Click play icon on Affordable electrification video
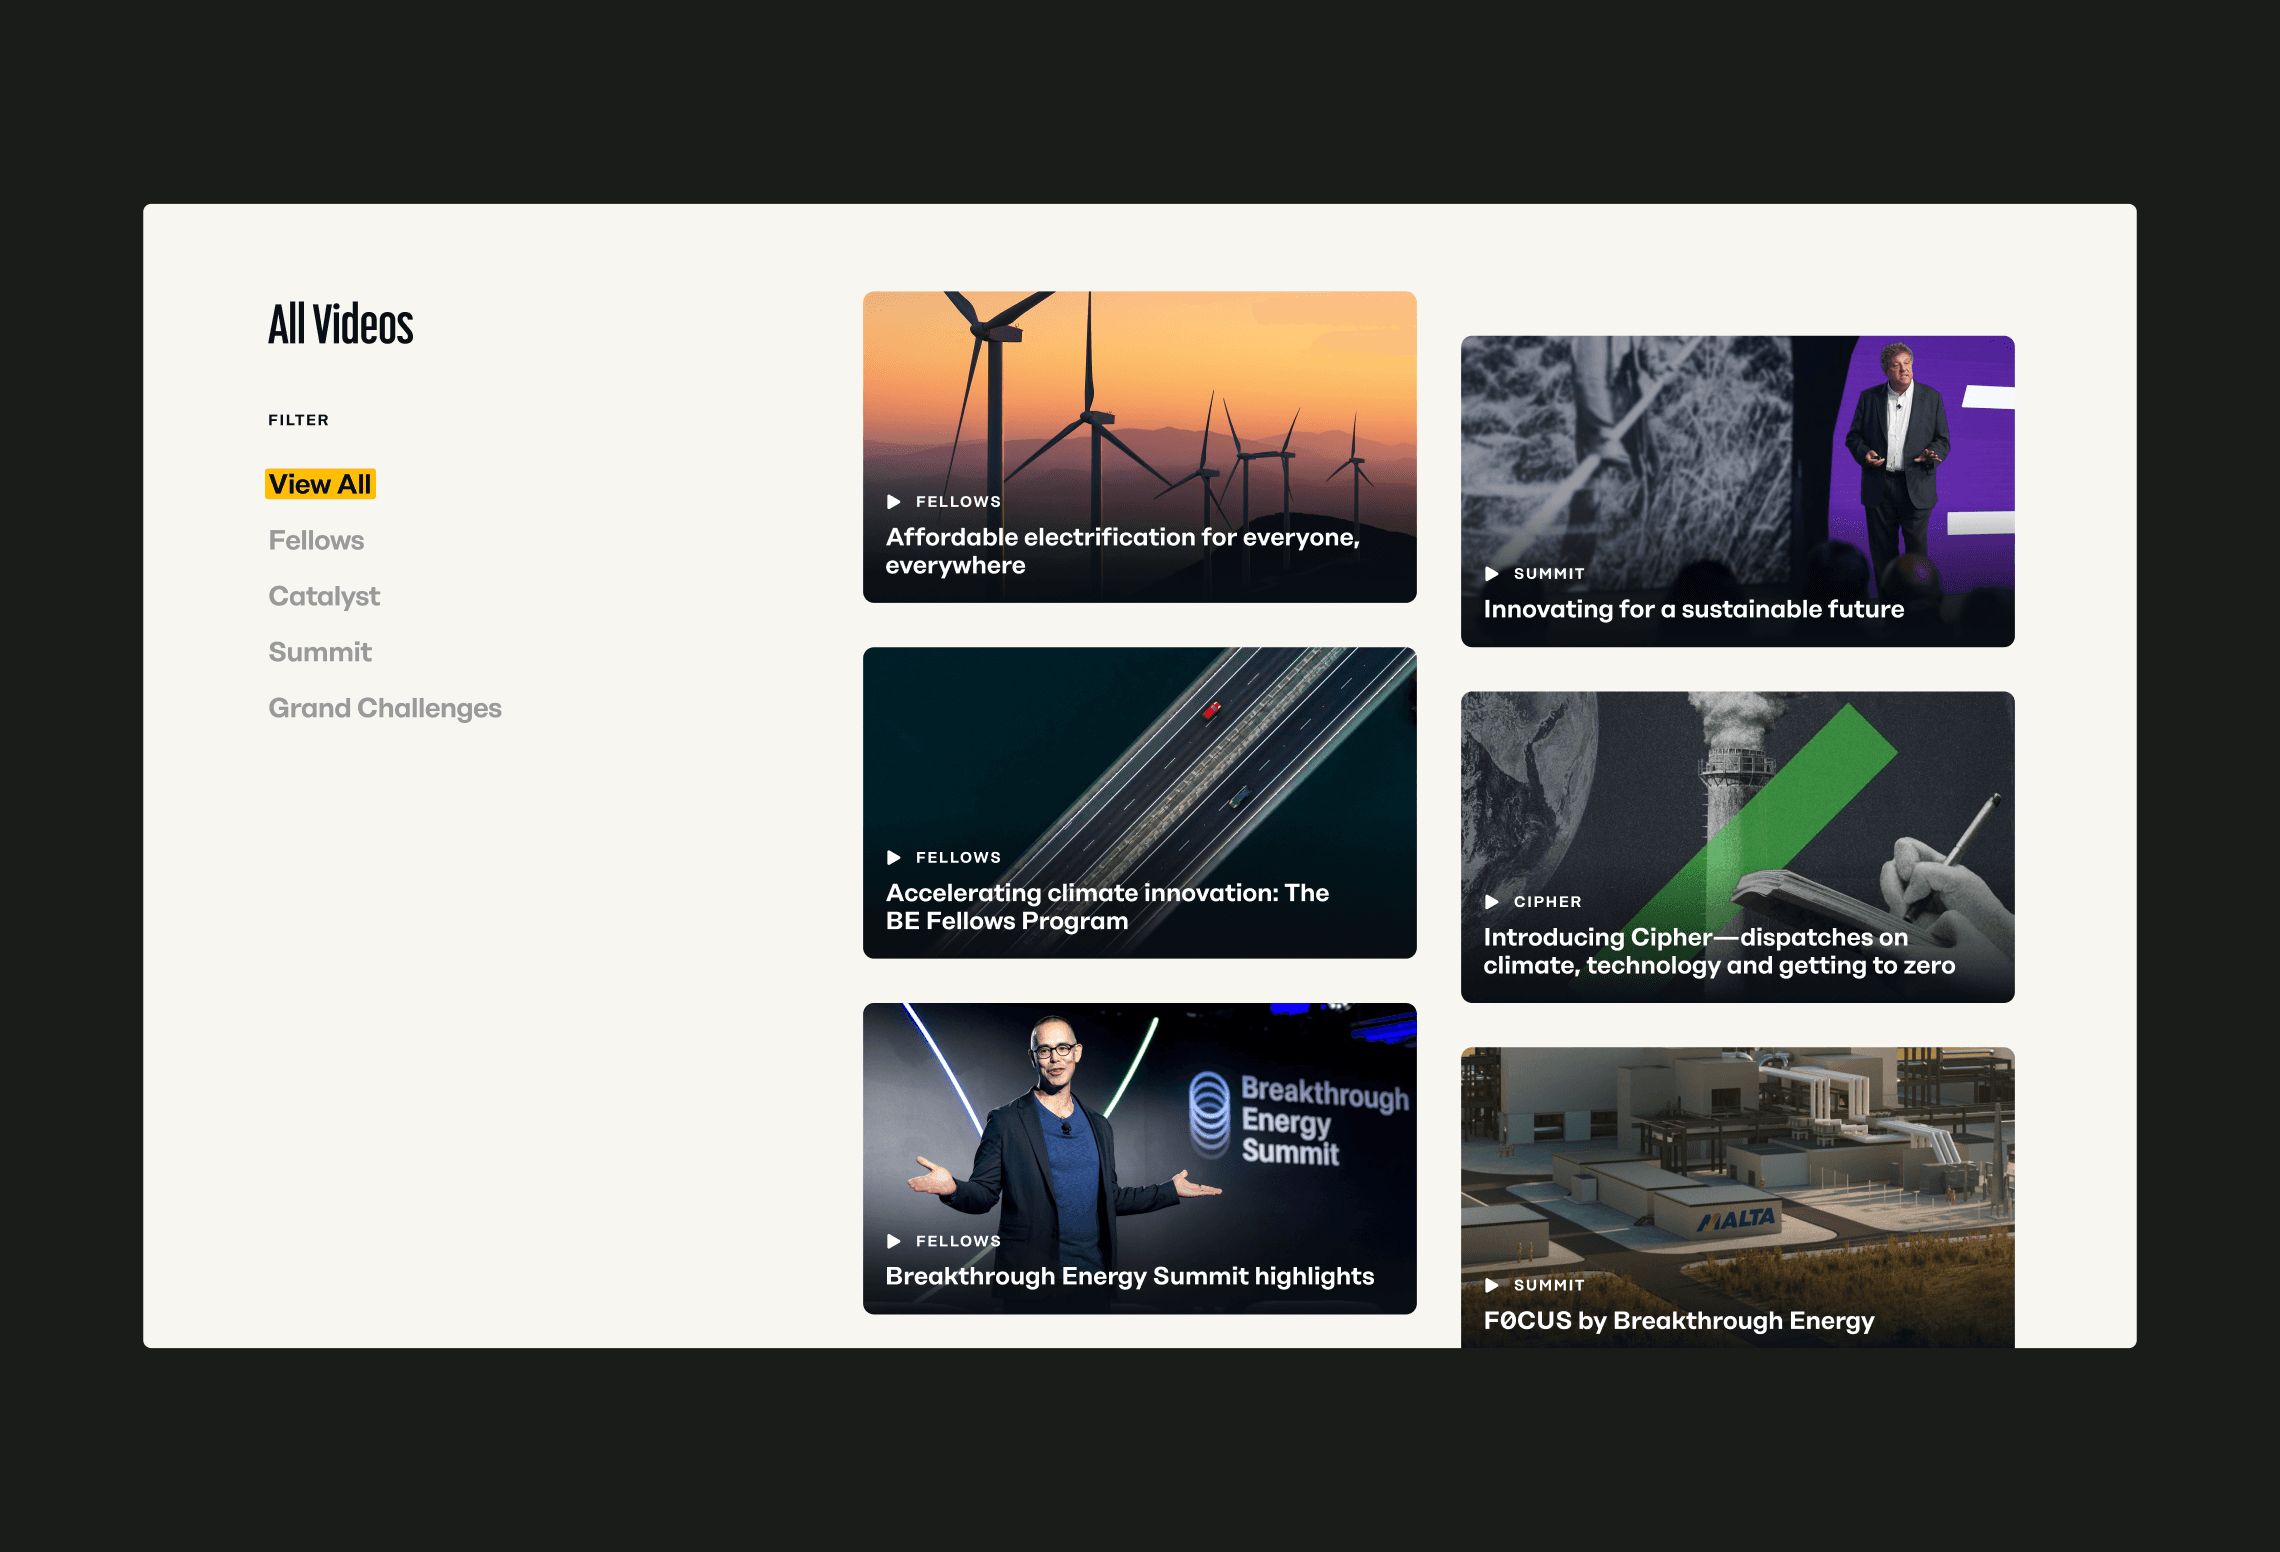Viewport: 2280px width, 1552px height. [x=894, y=502]
